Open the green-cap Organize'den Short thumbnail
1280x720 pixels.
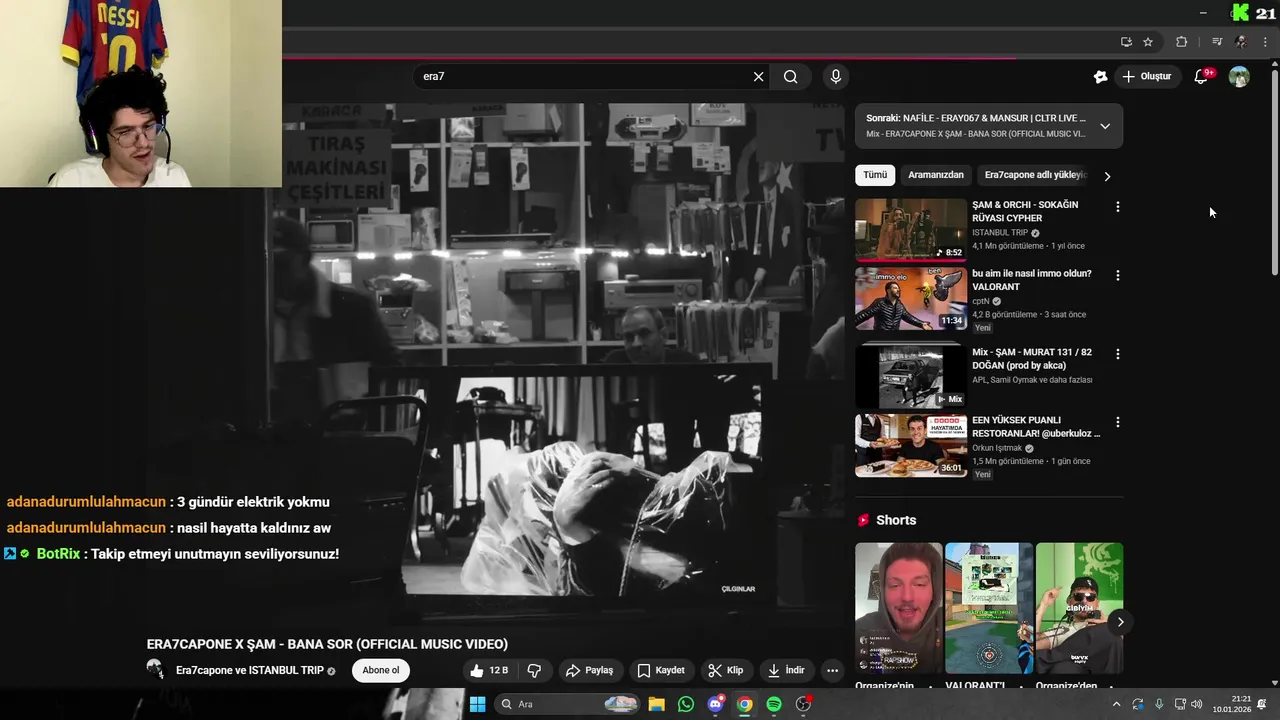coord(1079,608)
